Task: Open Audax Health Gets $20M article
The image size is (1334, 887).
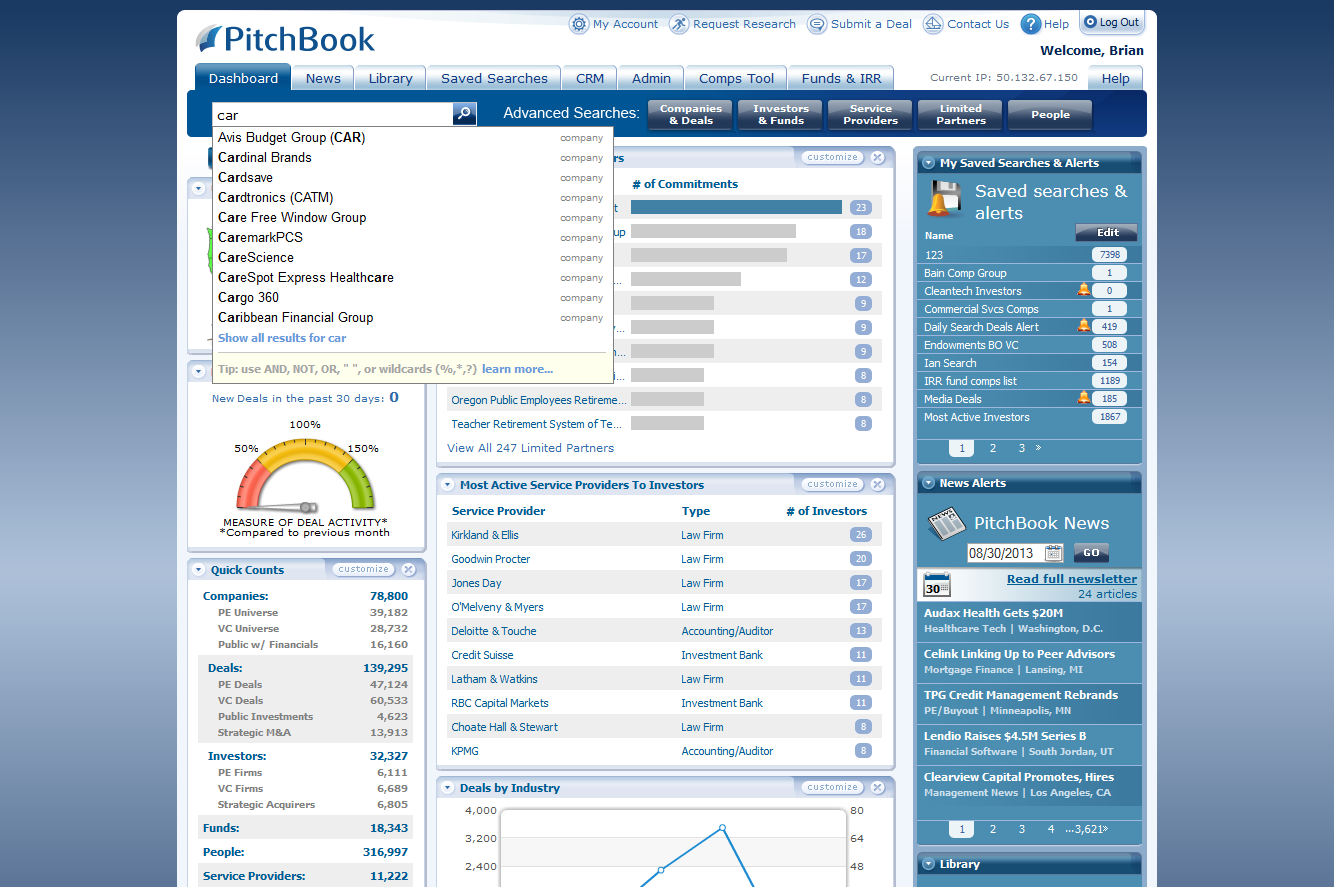Action: tap(993, 613)
